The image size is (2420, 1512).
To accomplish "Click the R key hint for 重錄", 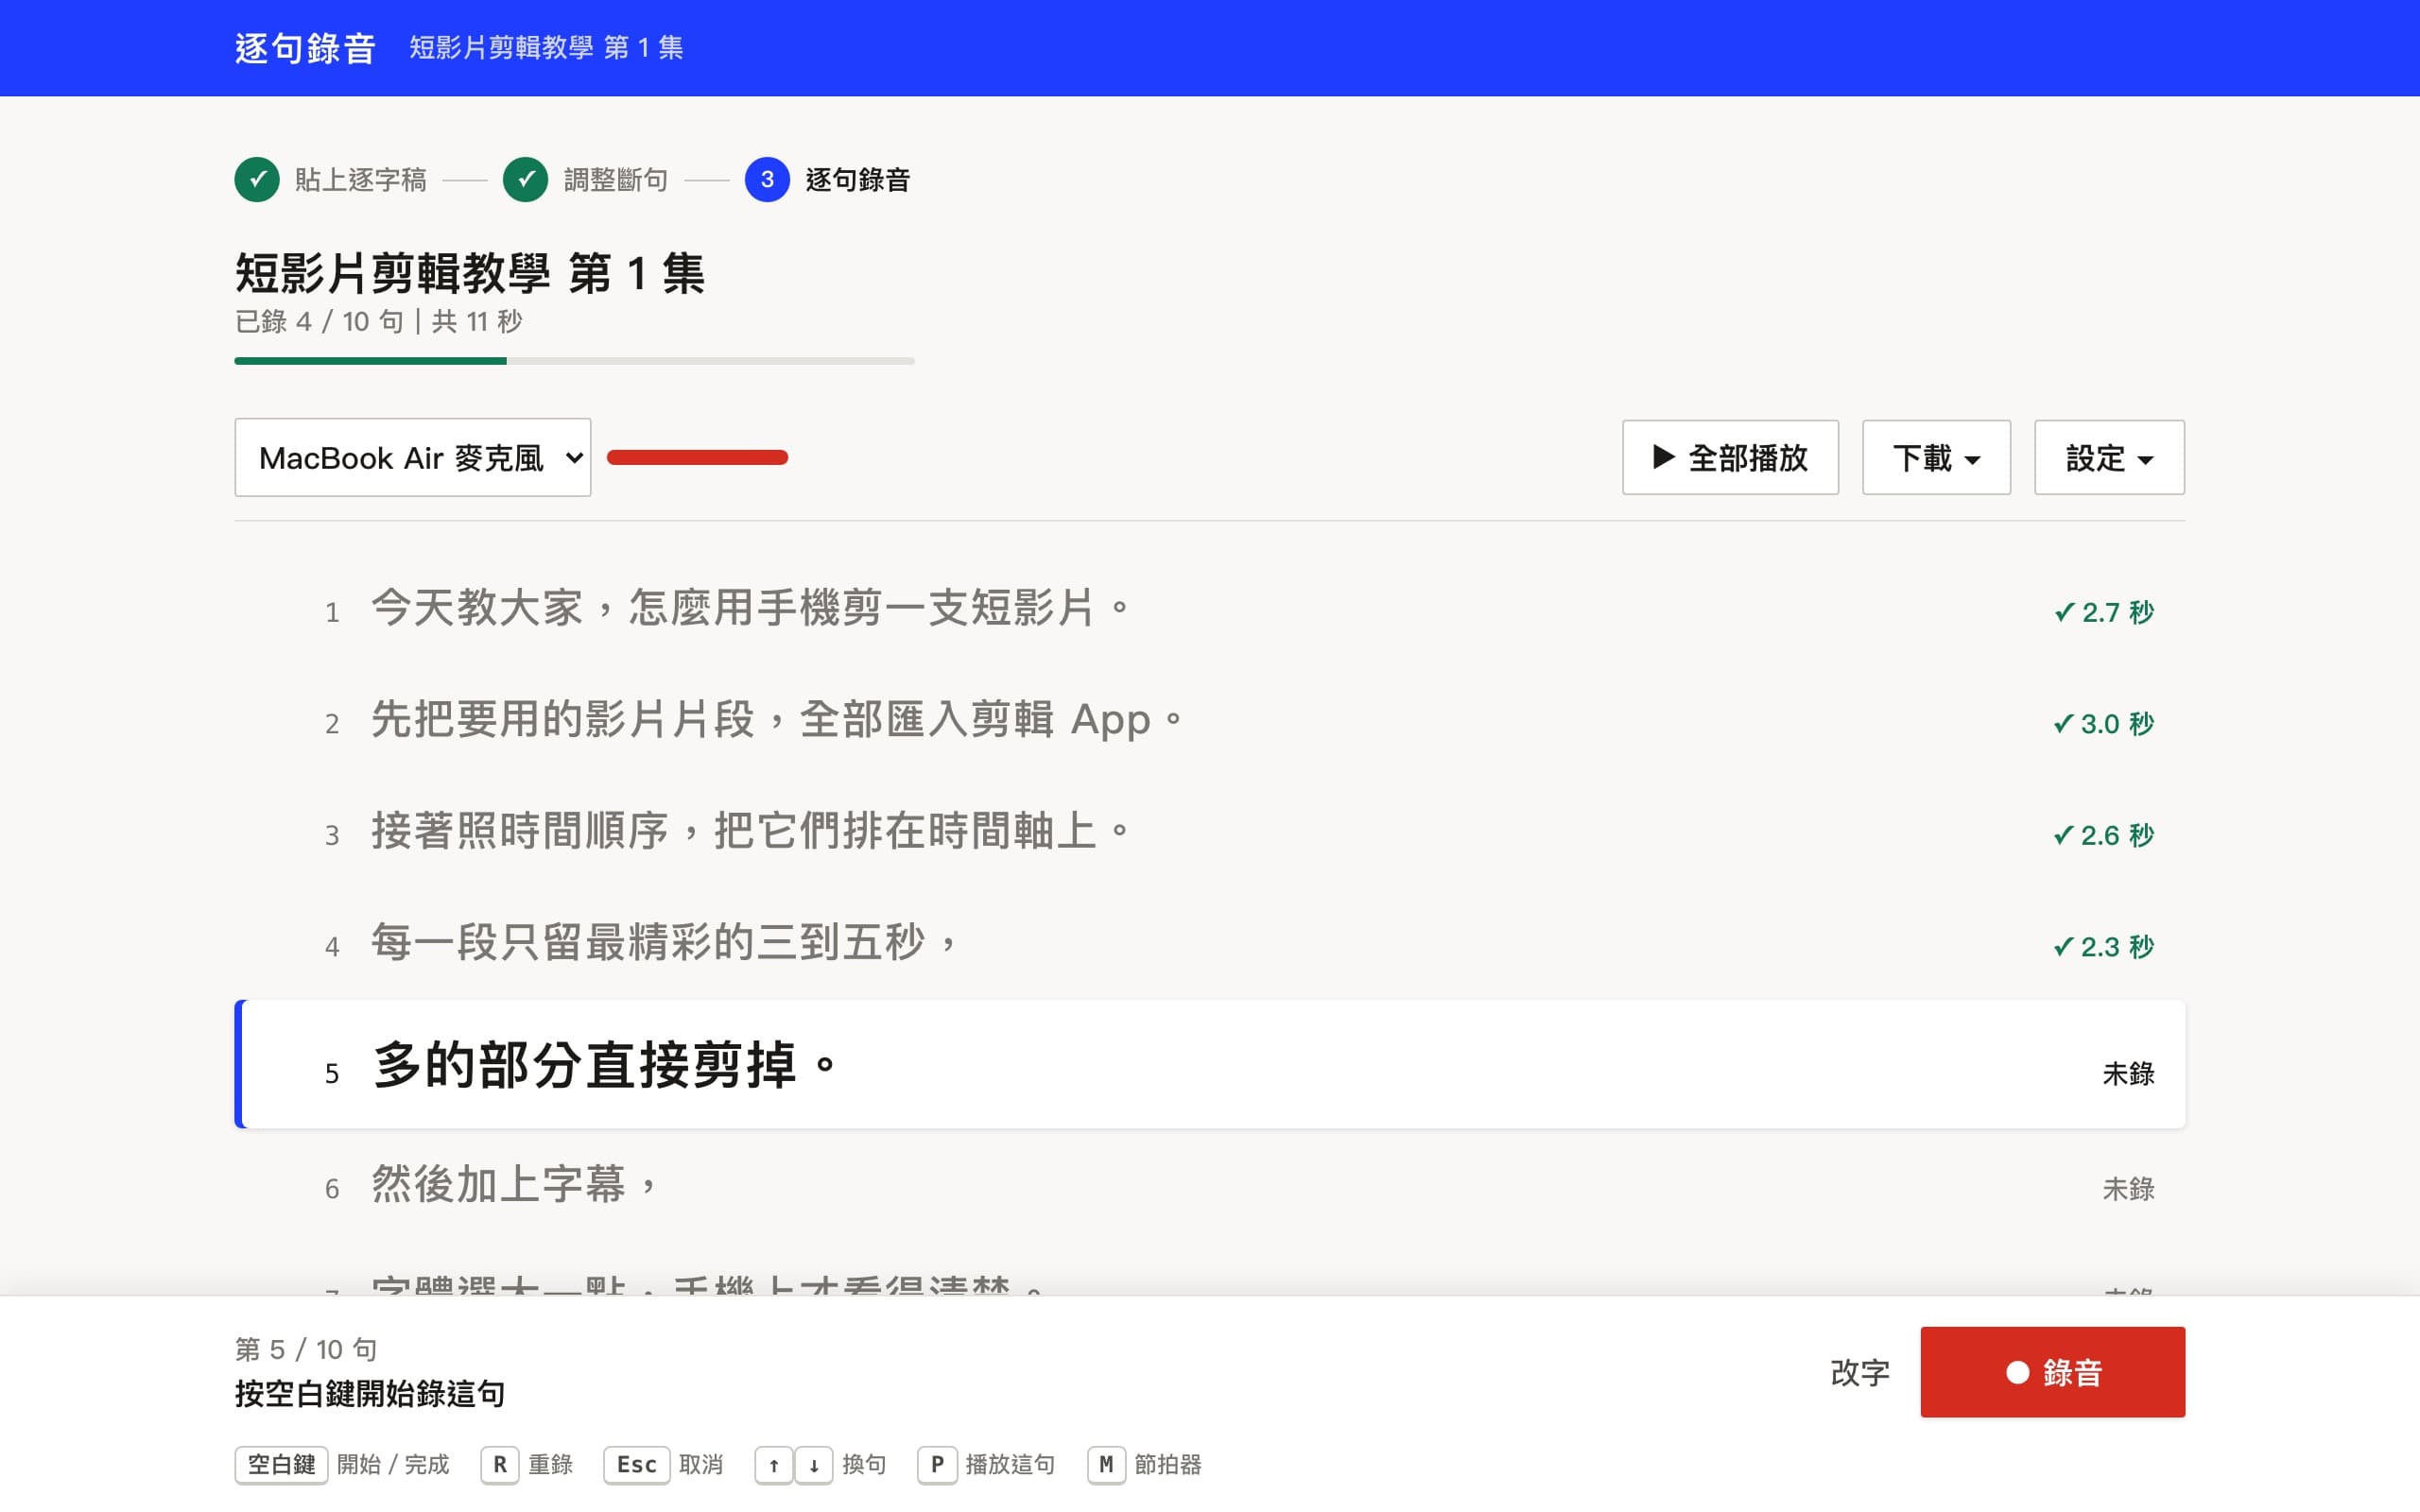I will (499, 1465).
